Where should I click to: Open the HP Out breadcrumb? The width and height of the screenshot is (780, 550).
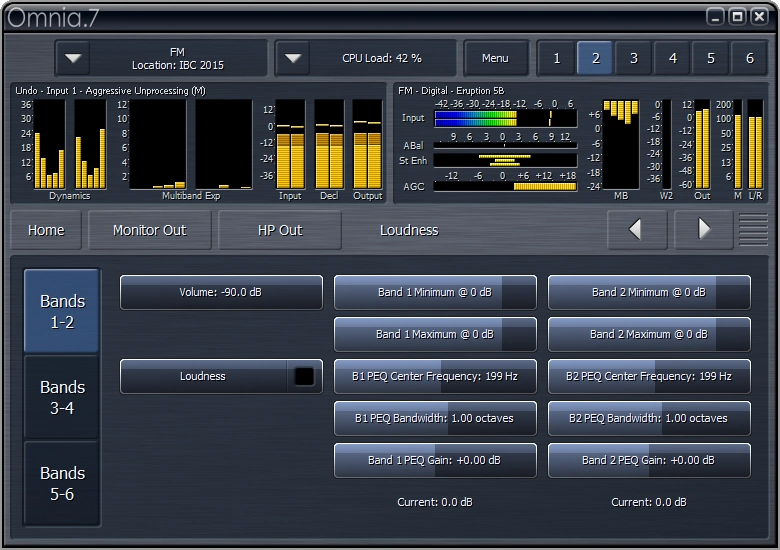tap(280, 230)
